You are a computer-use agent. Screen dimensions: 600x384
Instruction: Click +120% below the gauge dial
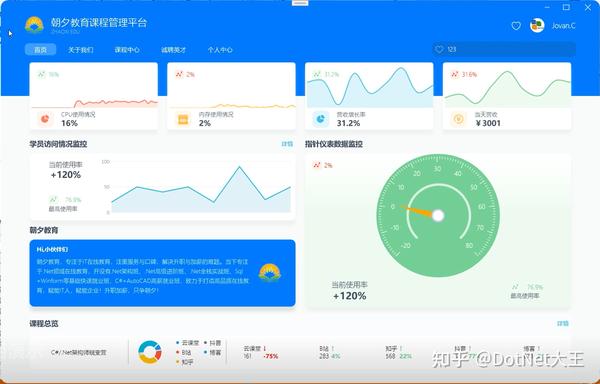click(x=349, y=296)
